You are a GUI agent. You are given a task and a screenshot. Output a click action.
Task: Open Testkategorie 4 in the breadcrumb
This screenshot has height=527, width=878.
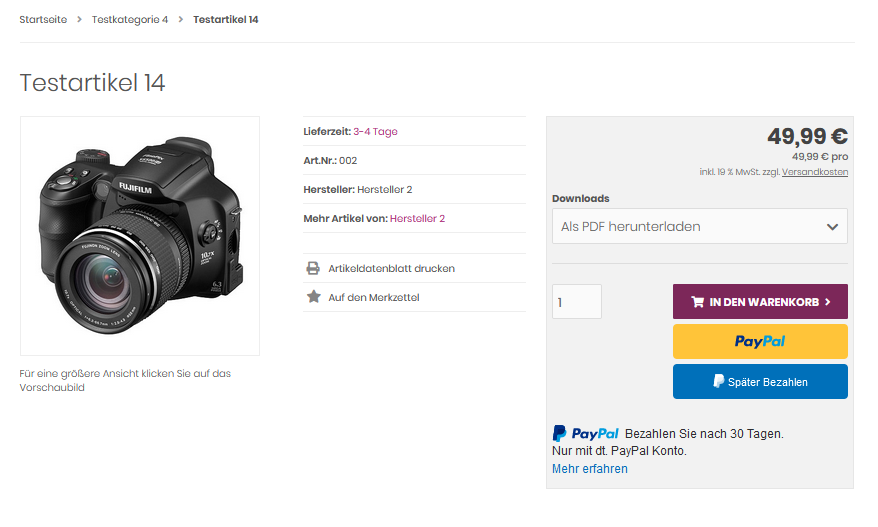click(130, 20)
